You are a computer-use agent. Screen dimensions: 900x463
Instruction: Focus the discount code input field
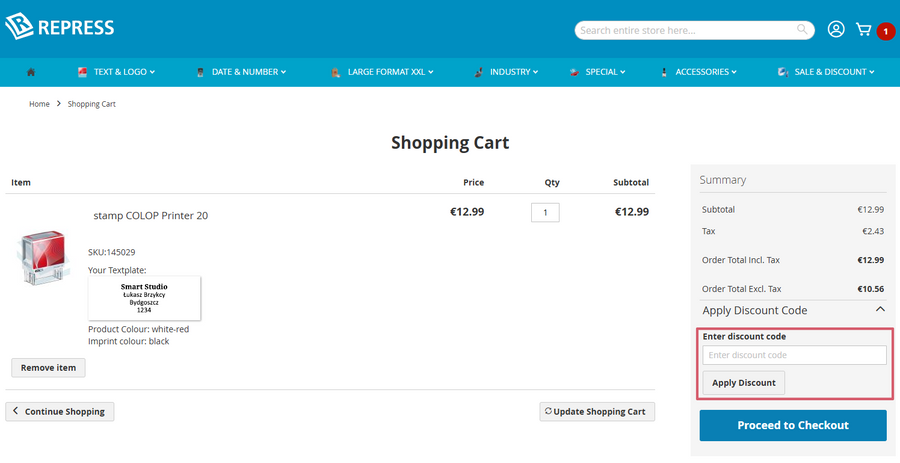[793, 355]
